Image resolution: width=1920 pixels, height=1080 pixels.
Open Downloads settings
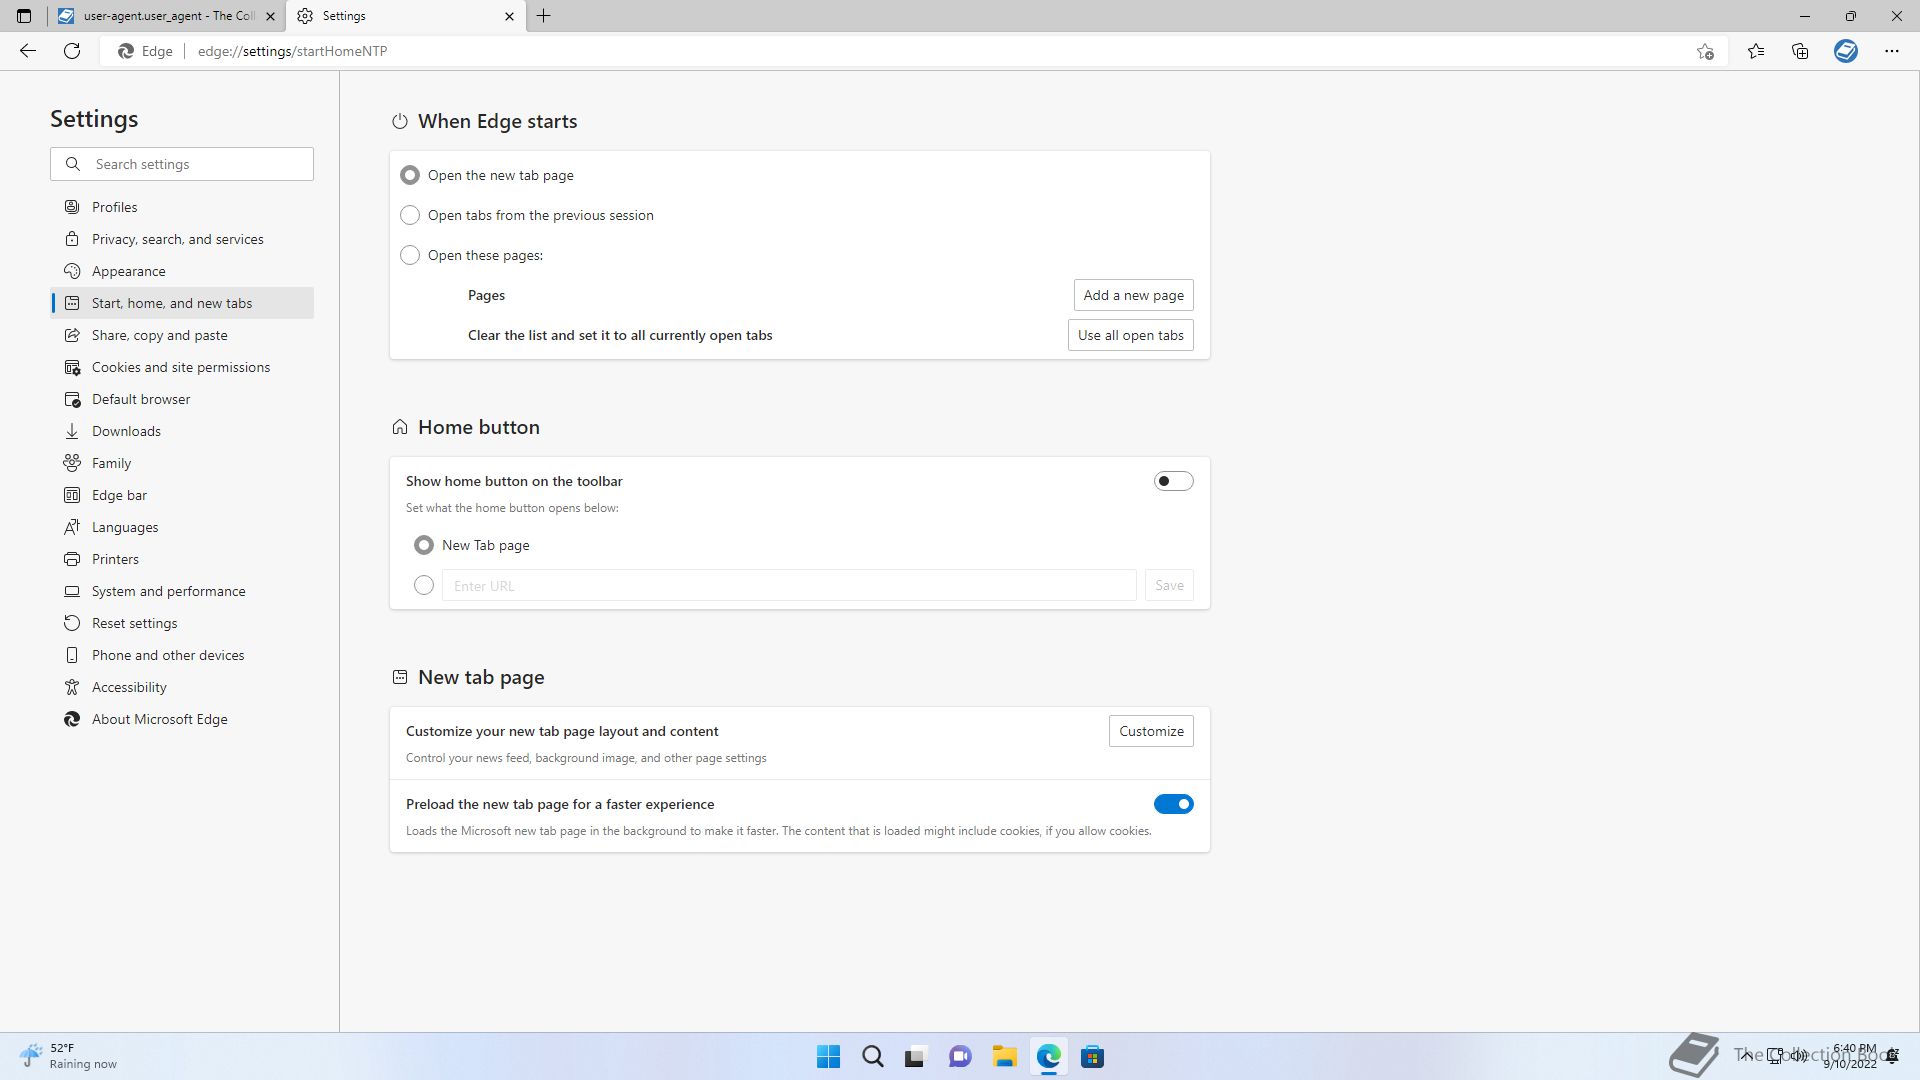[x=182, y=431]
